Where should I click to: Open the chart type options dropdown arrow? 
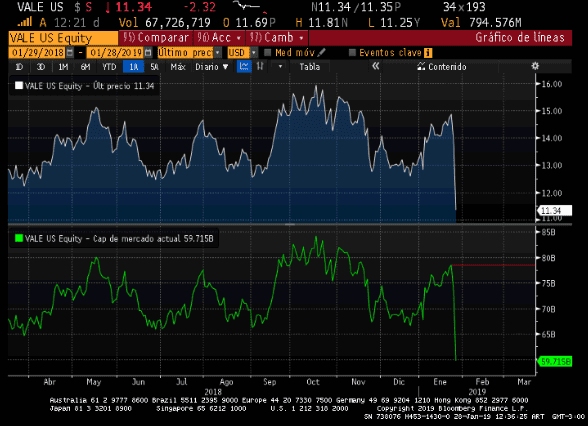(280, 67)
